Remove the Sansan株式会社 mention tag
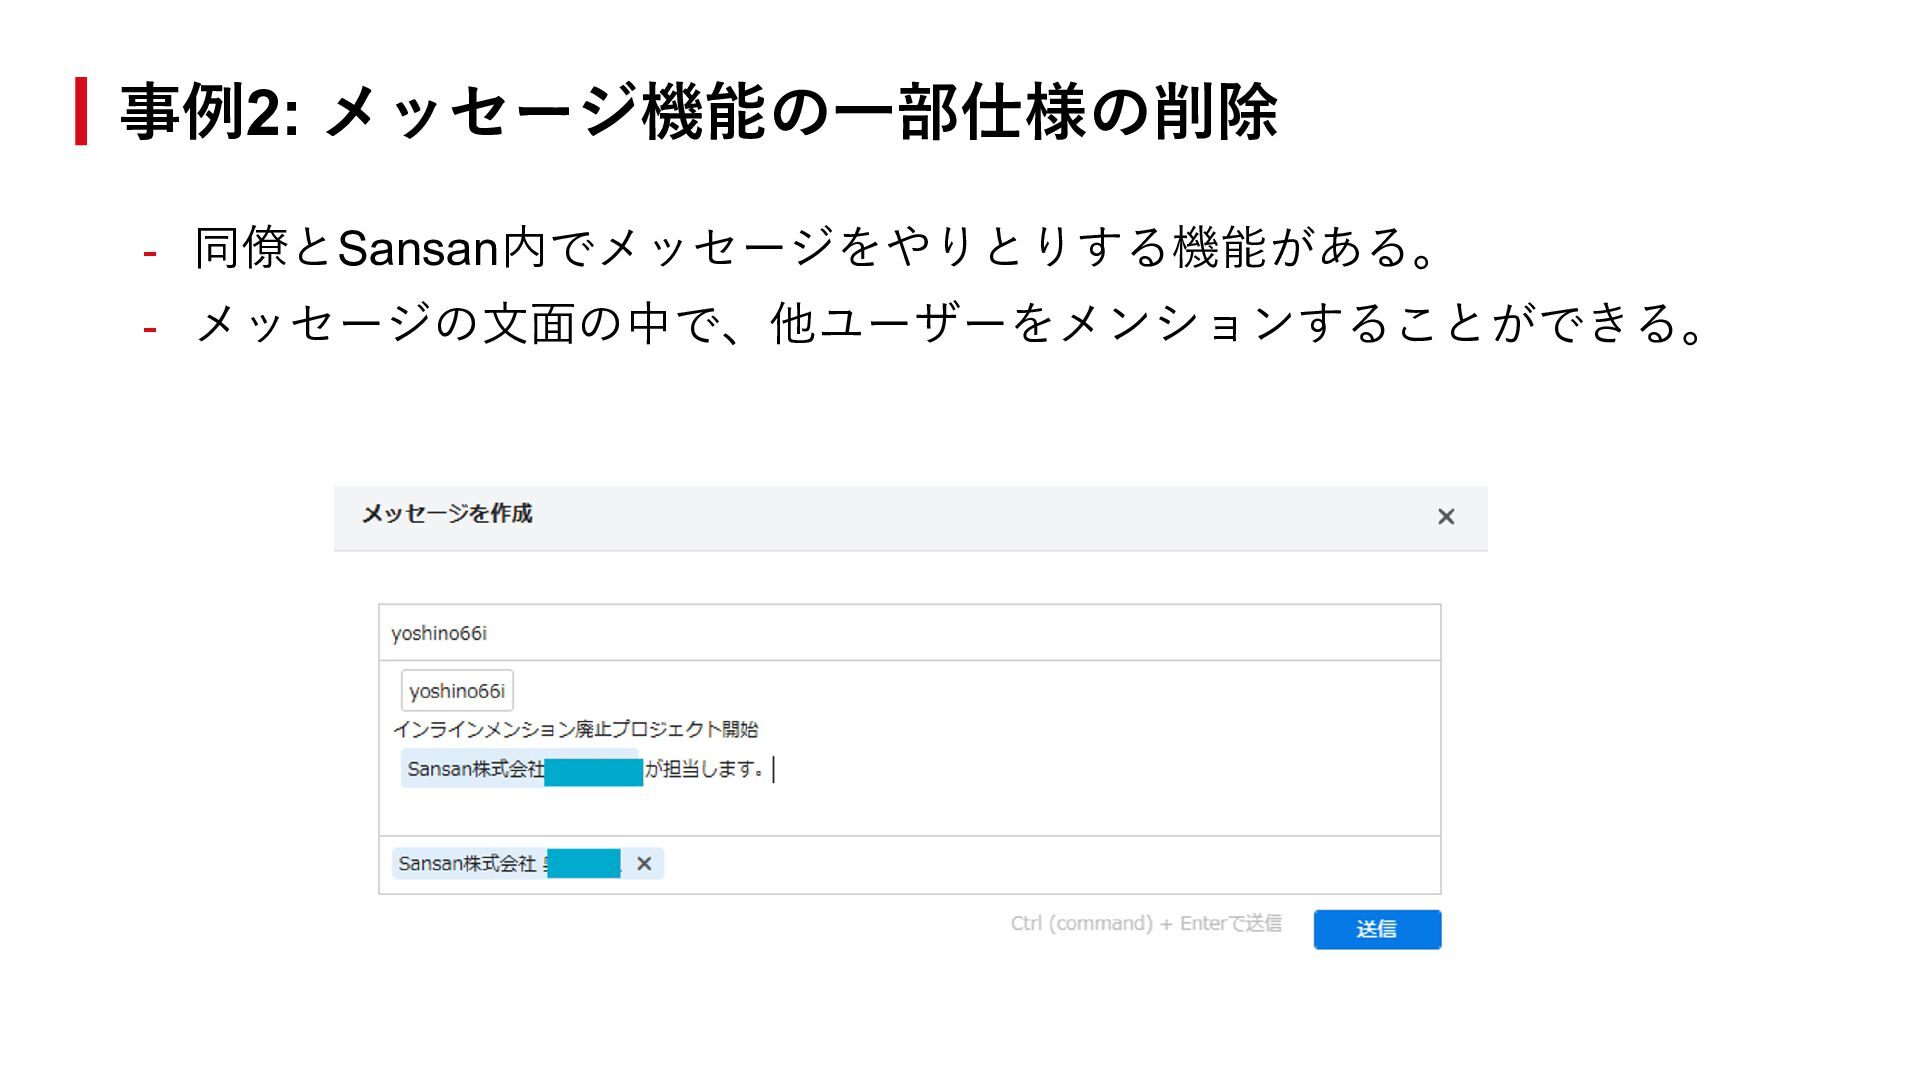The height and width of the screenshot is (1080, 1920). (x=644, y=864)
